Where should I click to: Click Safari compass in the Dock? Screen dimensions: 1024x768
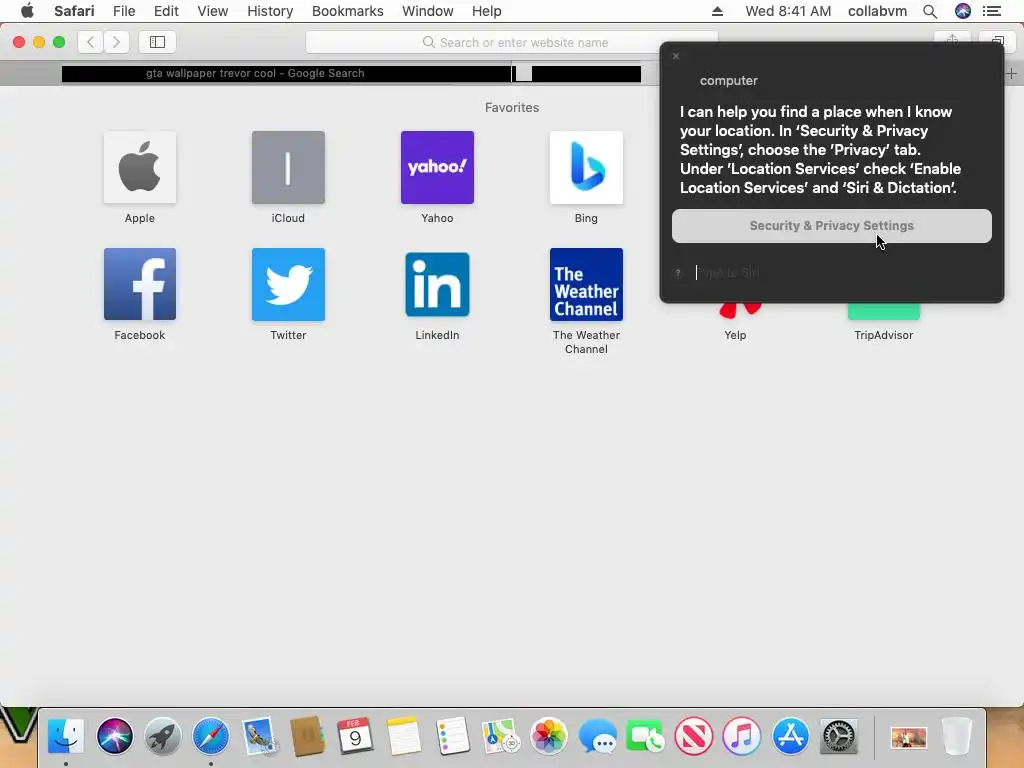[210, 735]
